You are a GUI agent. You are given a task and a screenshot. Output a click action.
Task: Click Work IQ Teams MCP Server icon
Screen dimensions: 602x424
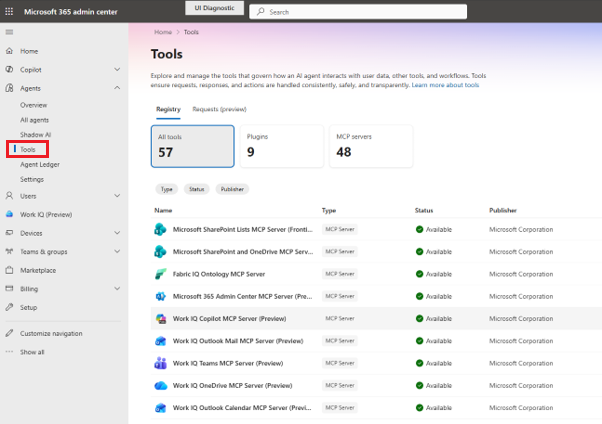160,363
